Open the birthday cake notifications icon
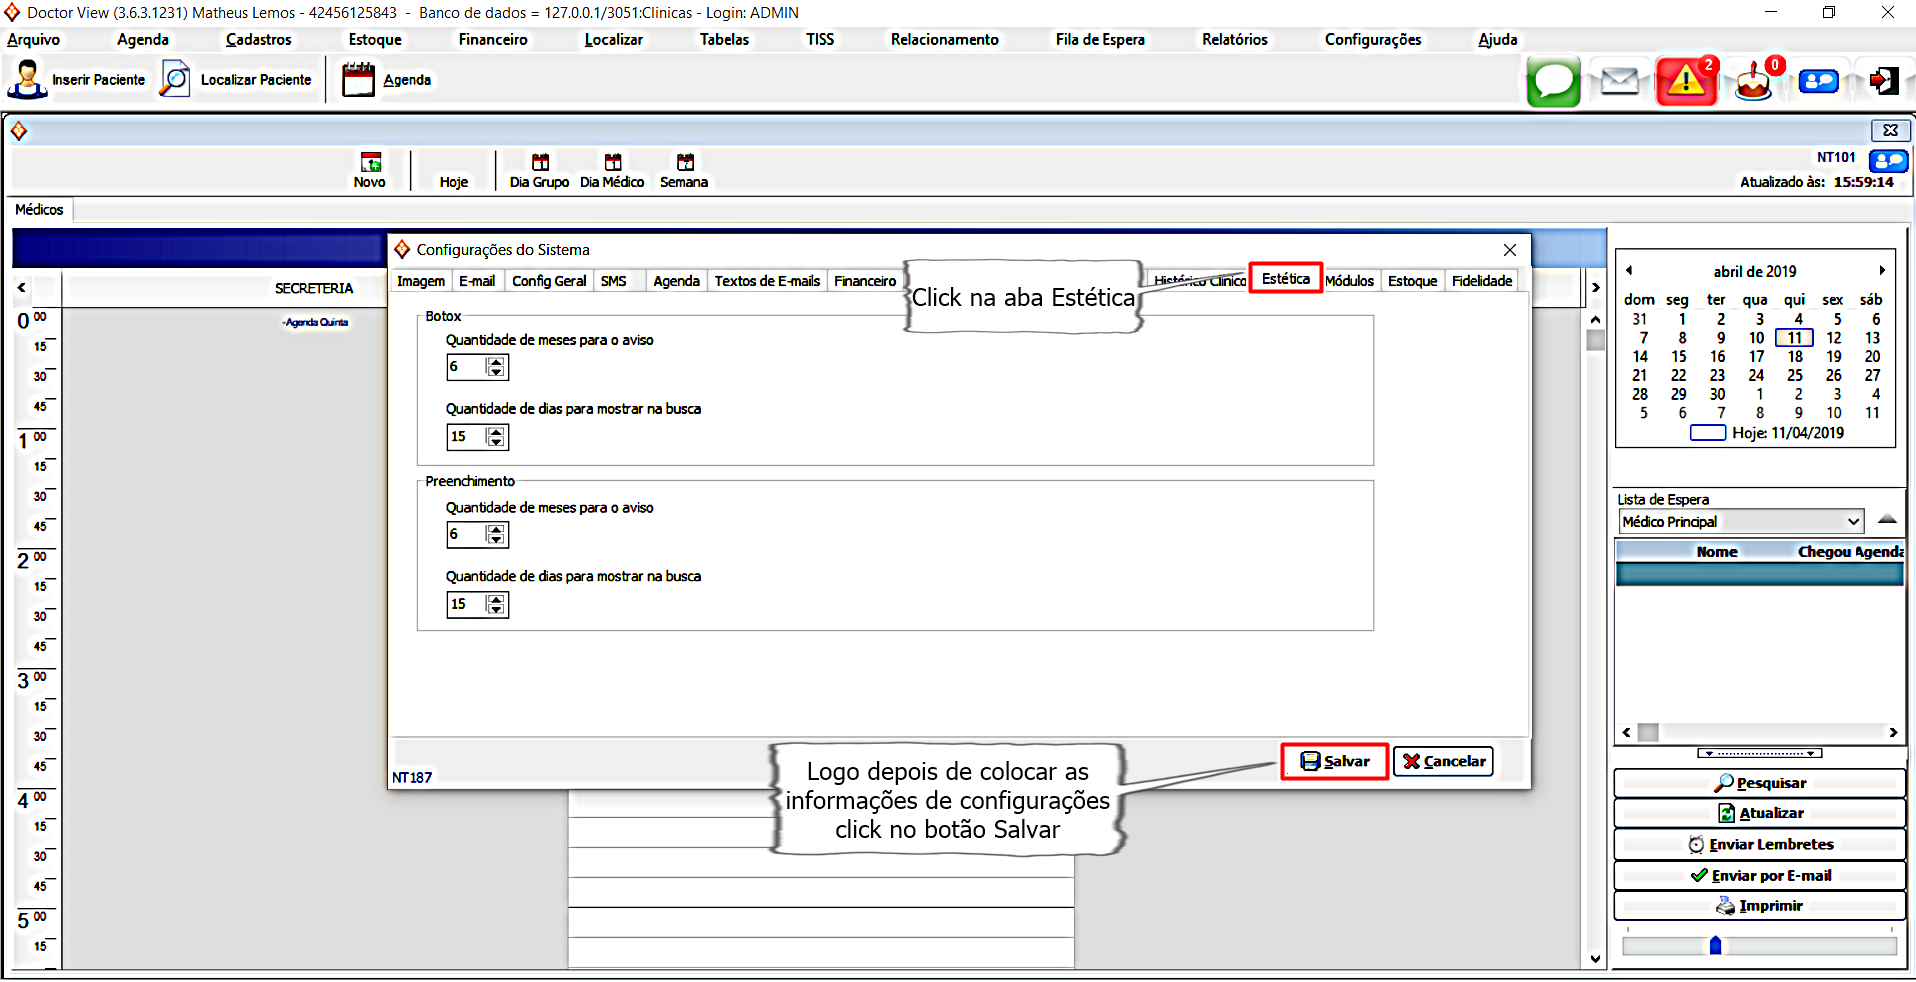This screenshot has width=1916, height=982. [1752, 82]
